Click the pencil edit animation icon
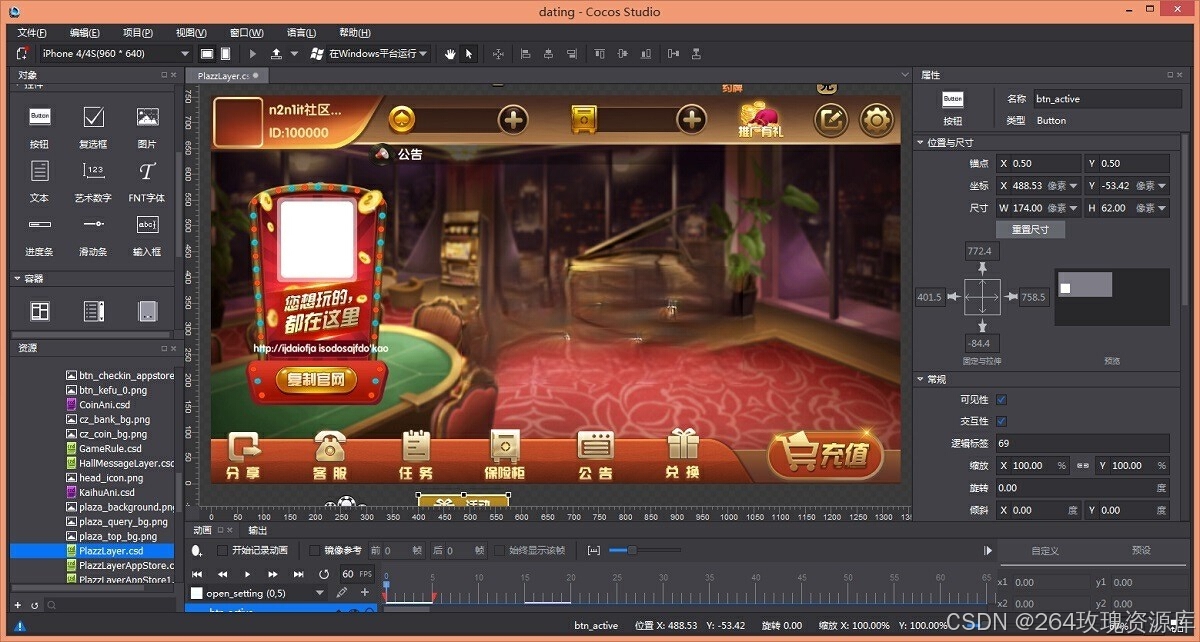1200x642 pixels. [x=342, y=593]
